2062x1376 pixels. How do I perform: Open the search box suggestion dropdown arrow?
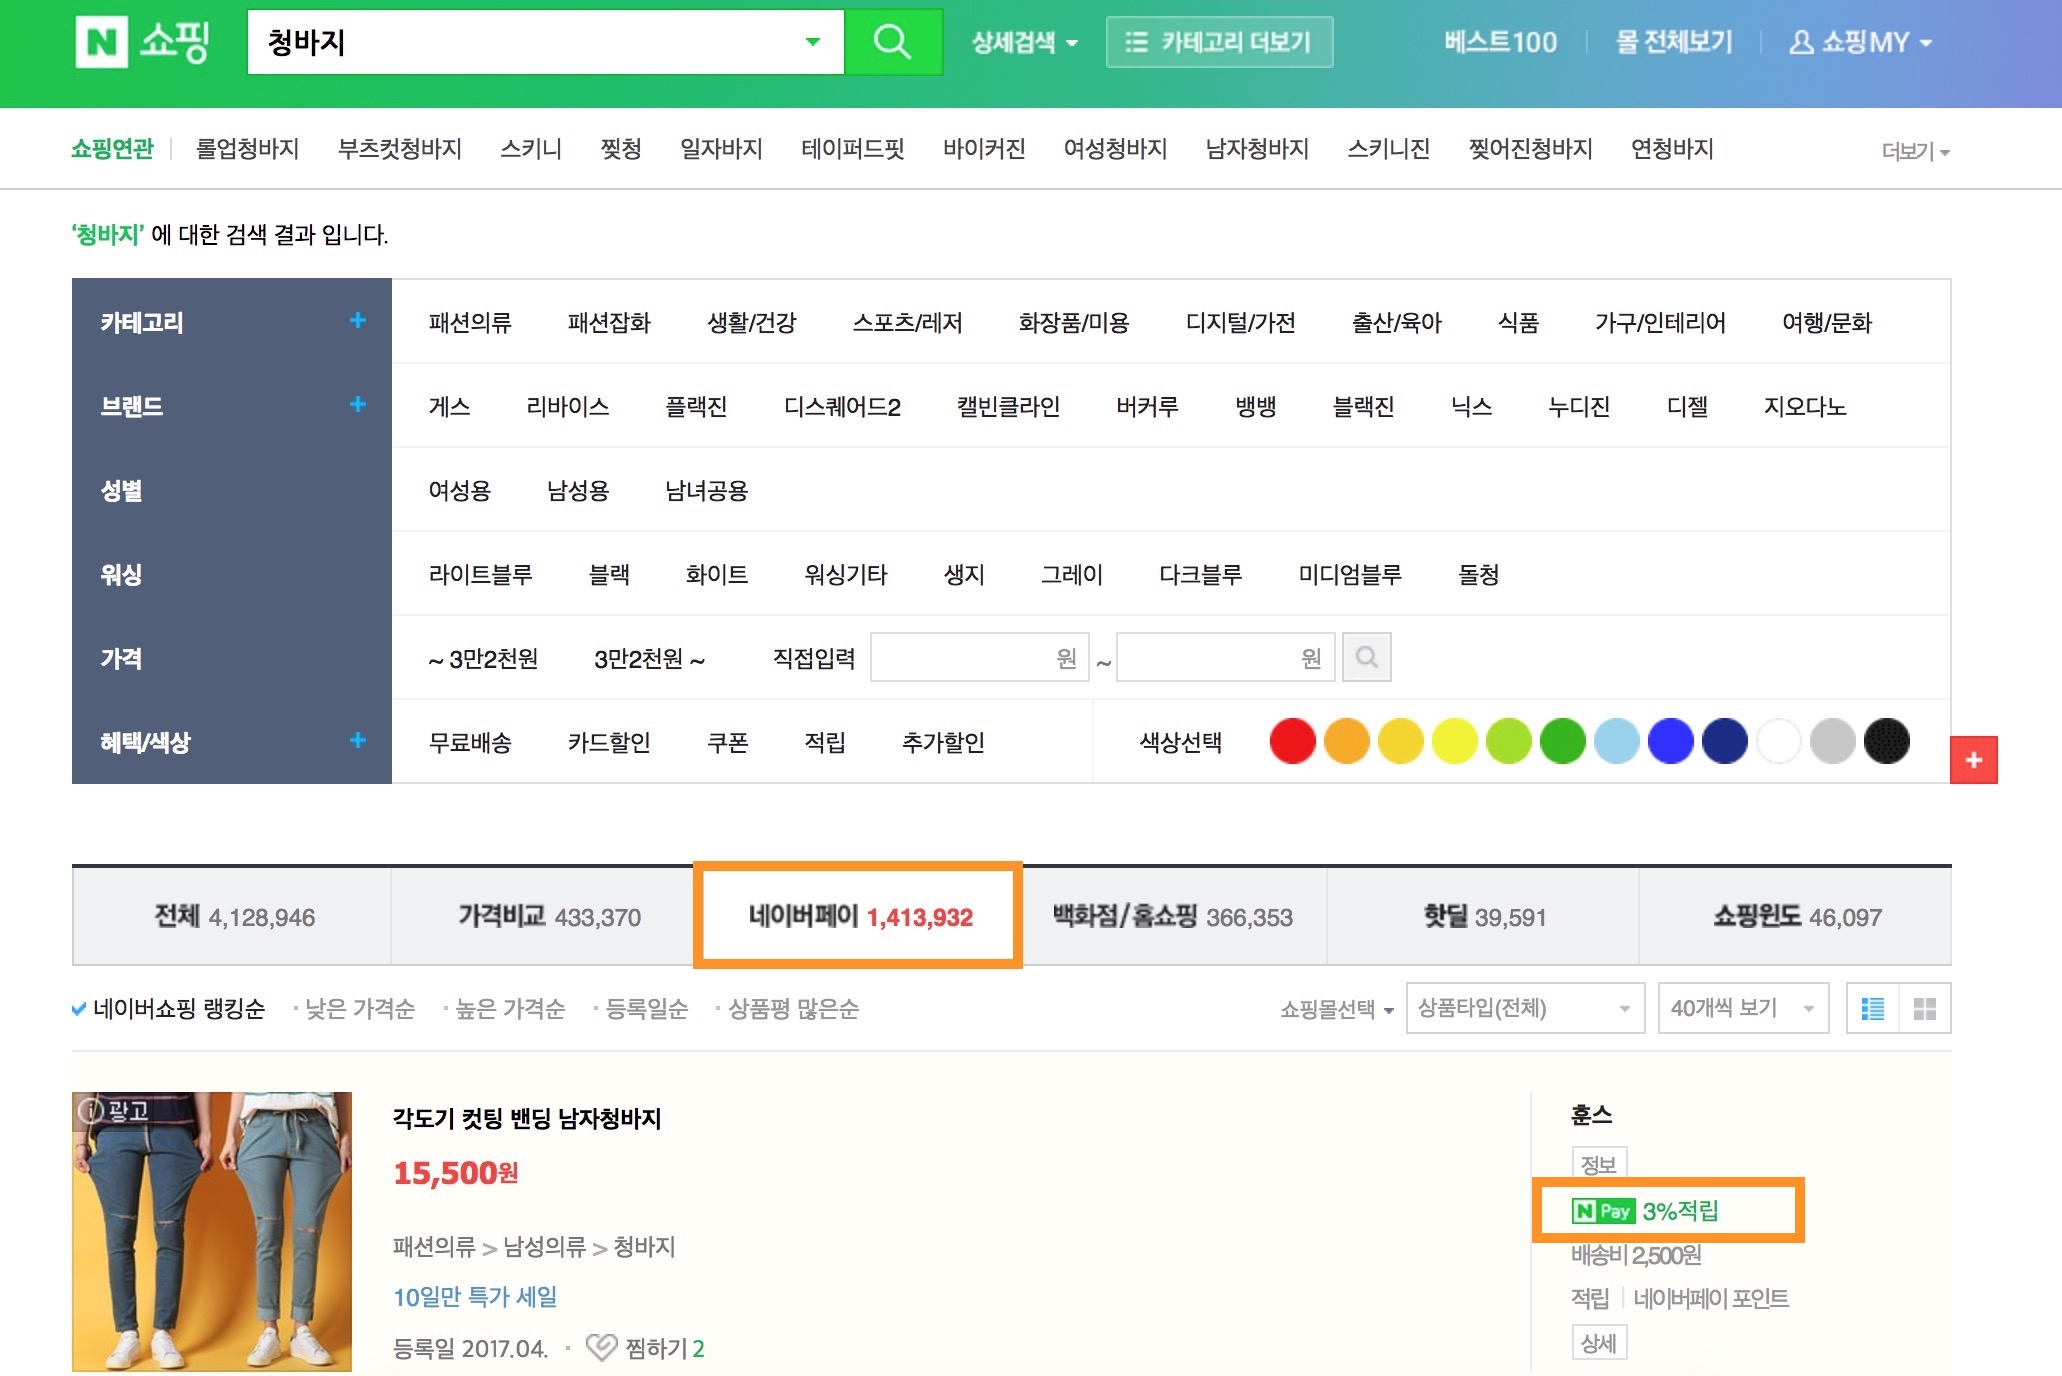click(x=813, y=42)
